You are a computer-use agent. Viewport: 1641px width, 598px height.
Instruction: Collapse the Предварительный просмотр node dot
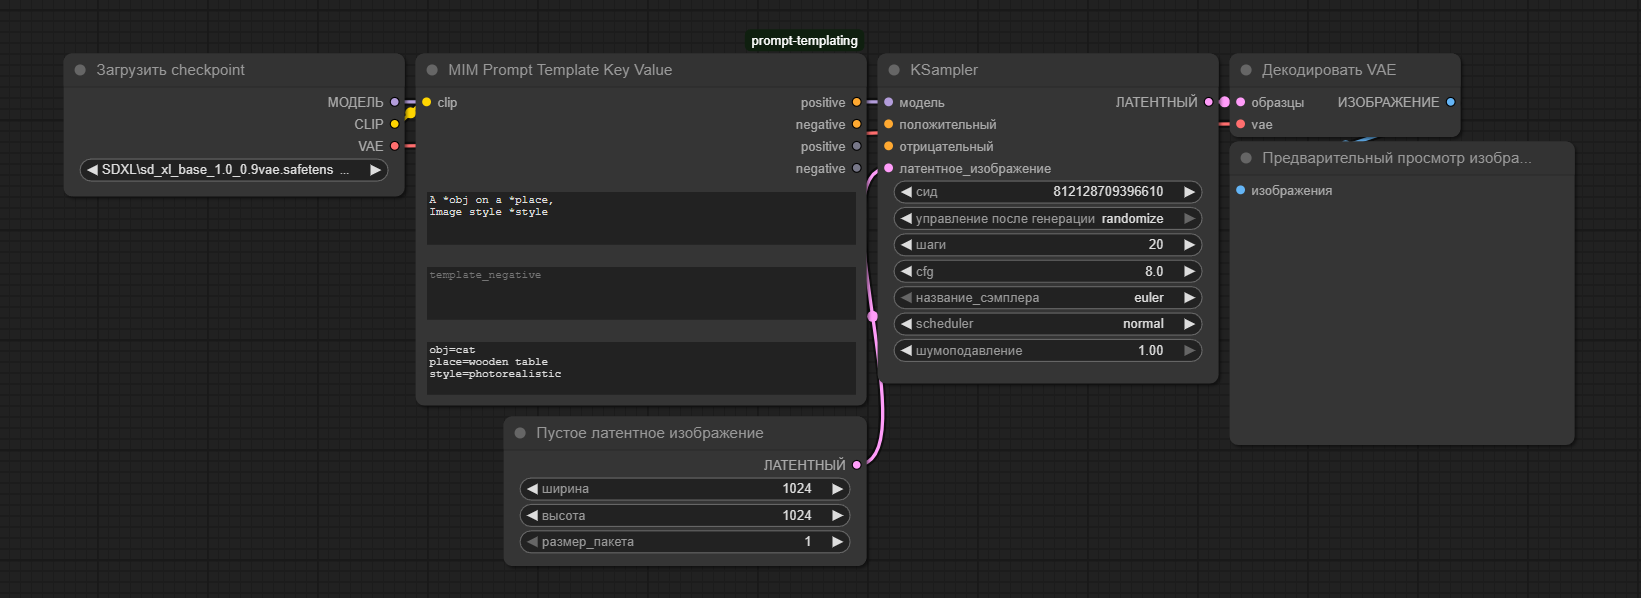pyautogui.click(x=1246, y=158)
